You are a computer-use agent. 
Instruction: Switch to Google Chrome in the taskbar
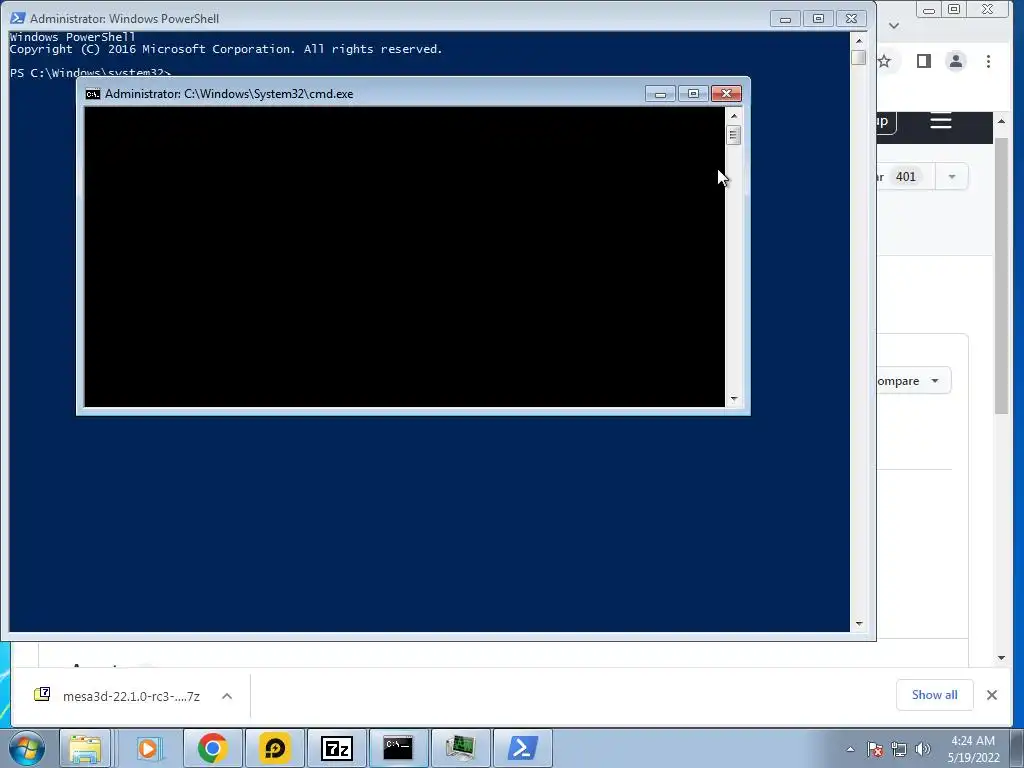(x=212, y=748)
